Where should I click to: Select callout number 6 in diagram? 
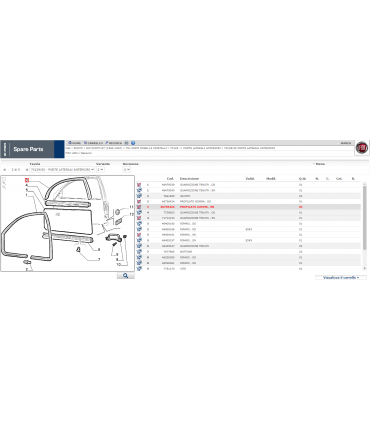click(99, 249)
